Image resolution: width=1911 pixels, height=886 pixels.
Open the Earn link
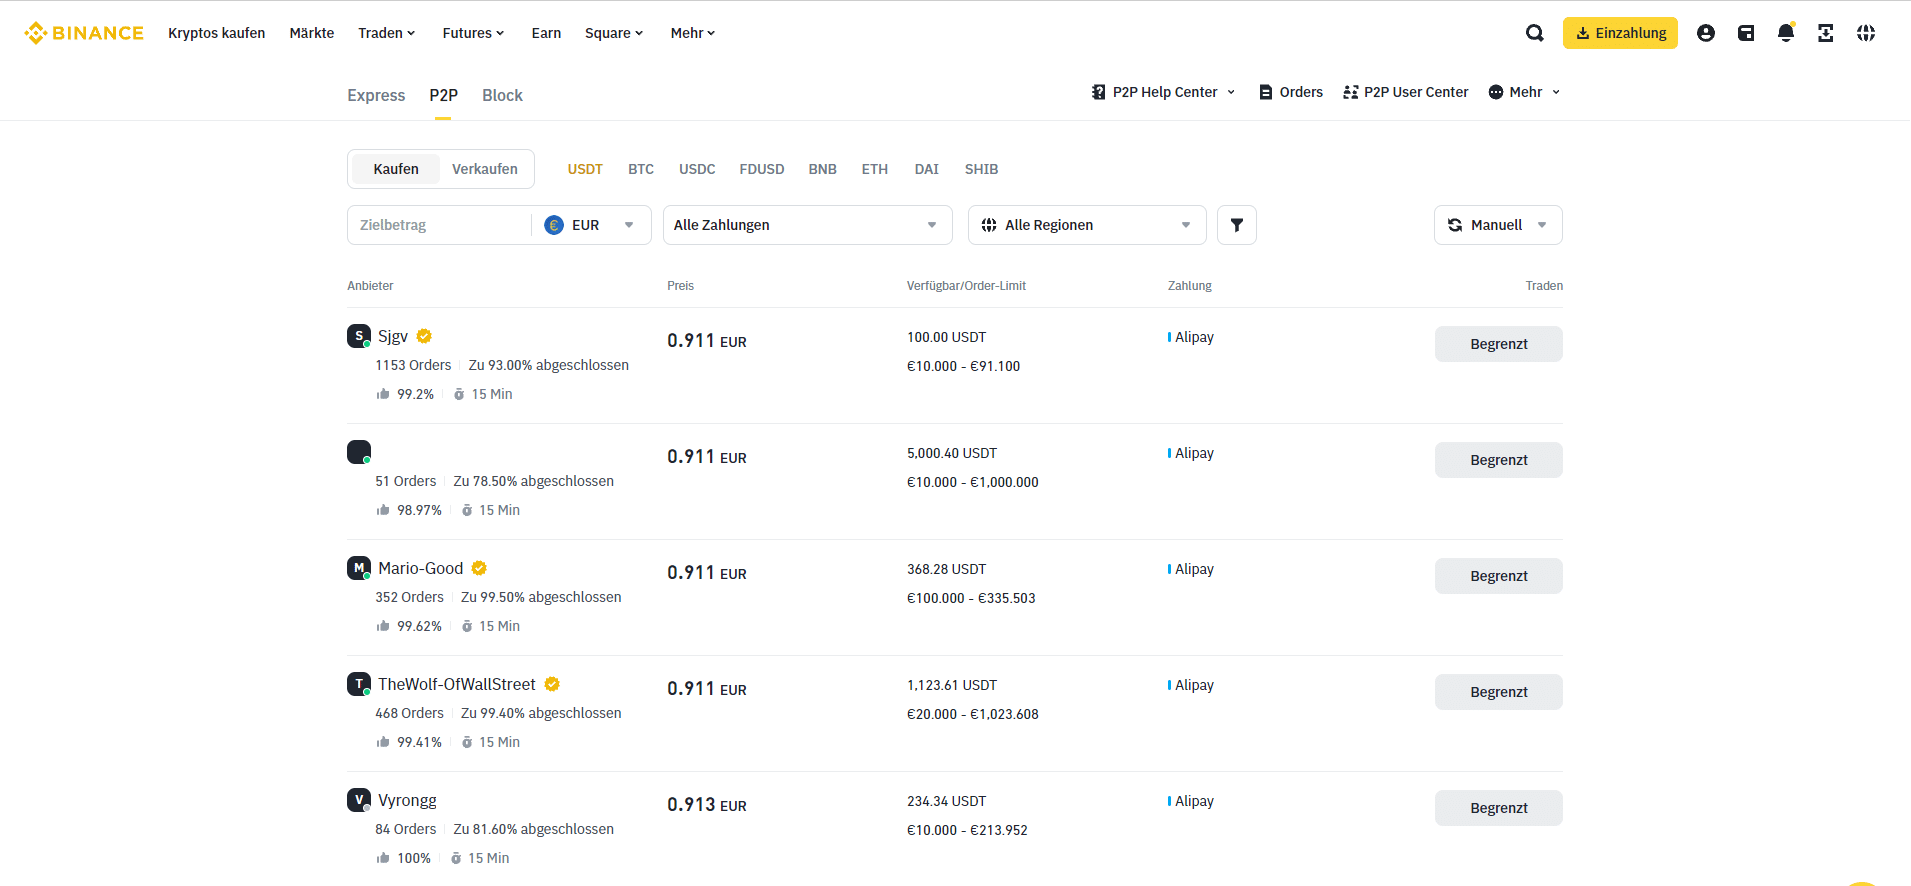tap(546, 33)
